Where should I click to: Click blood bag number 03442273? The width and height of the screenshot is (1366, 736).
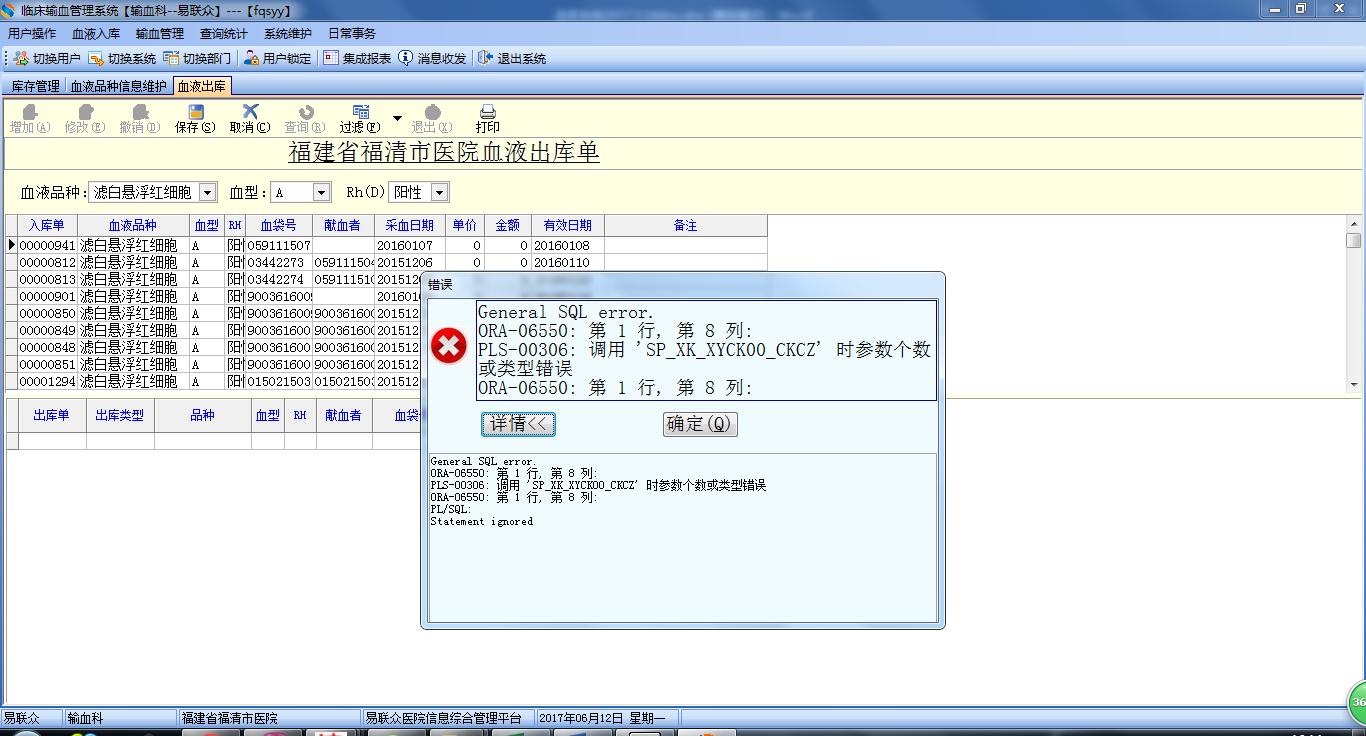tap(279, 262)
